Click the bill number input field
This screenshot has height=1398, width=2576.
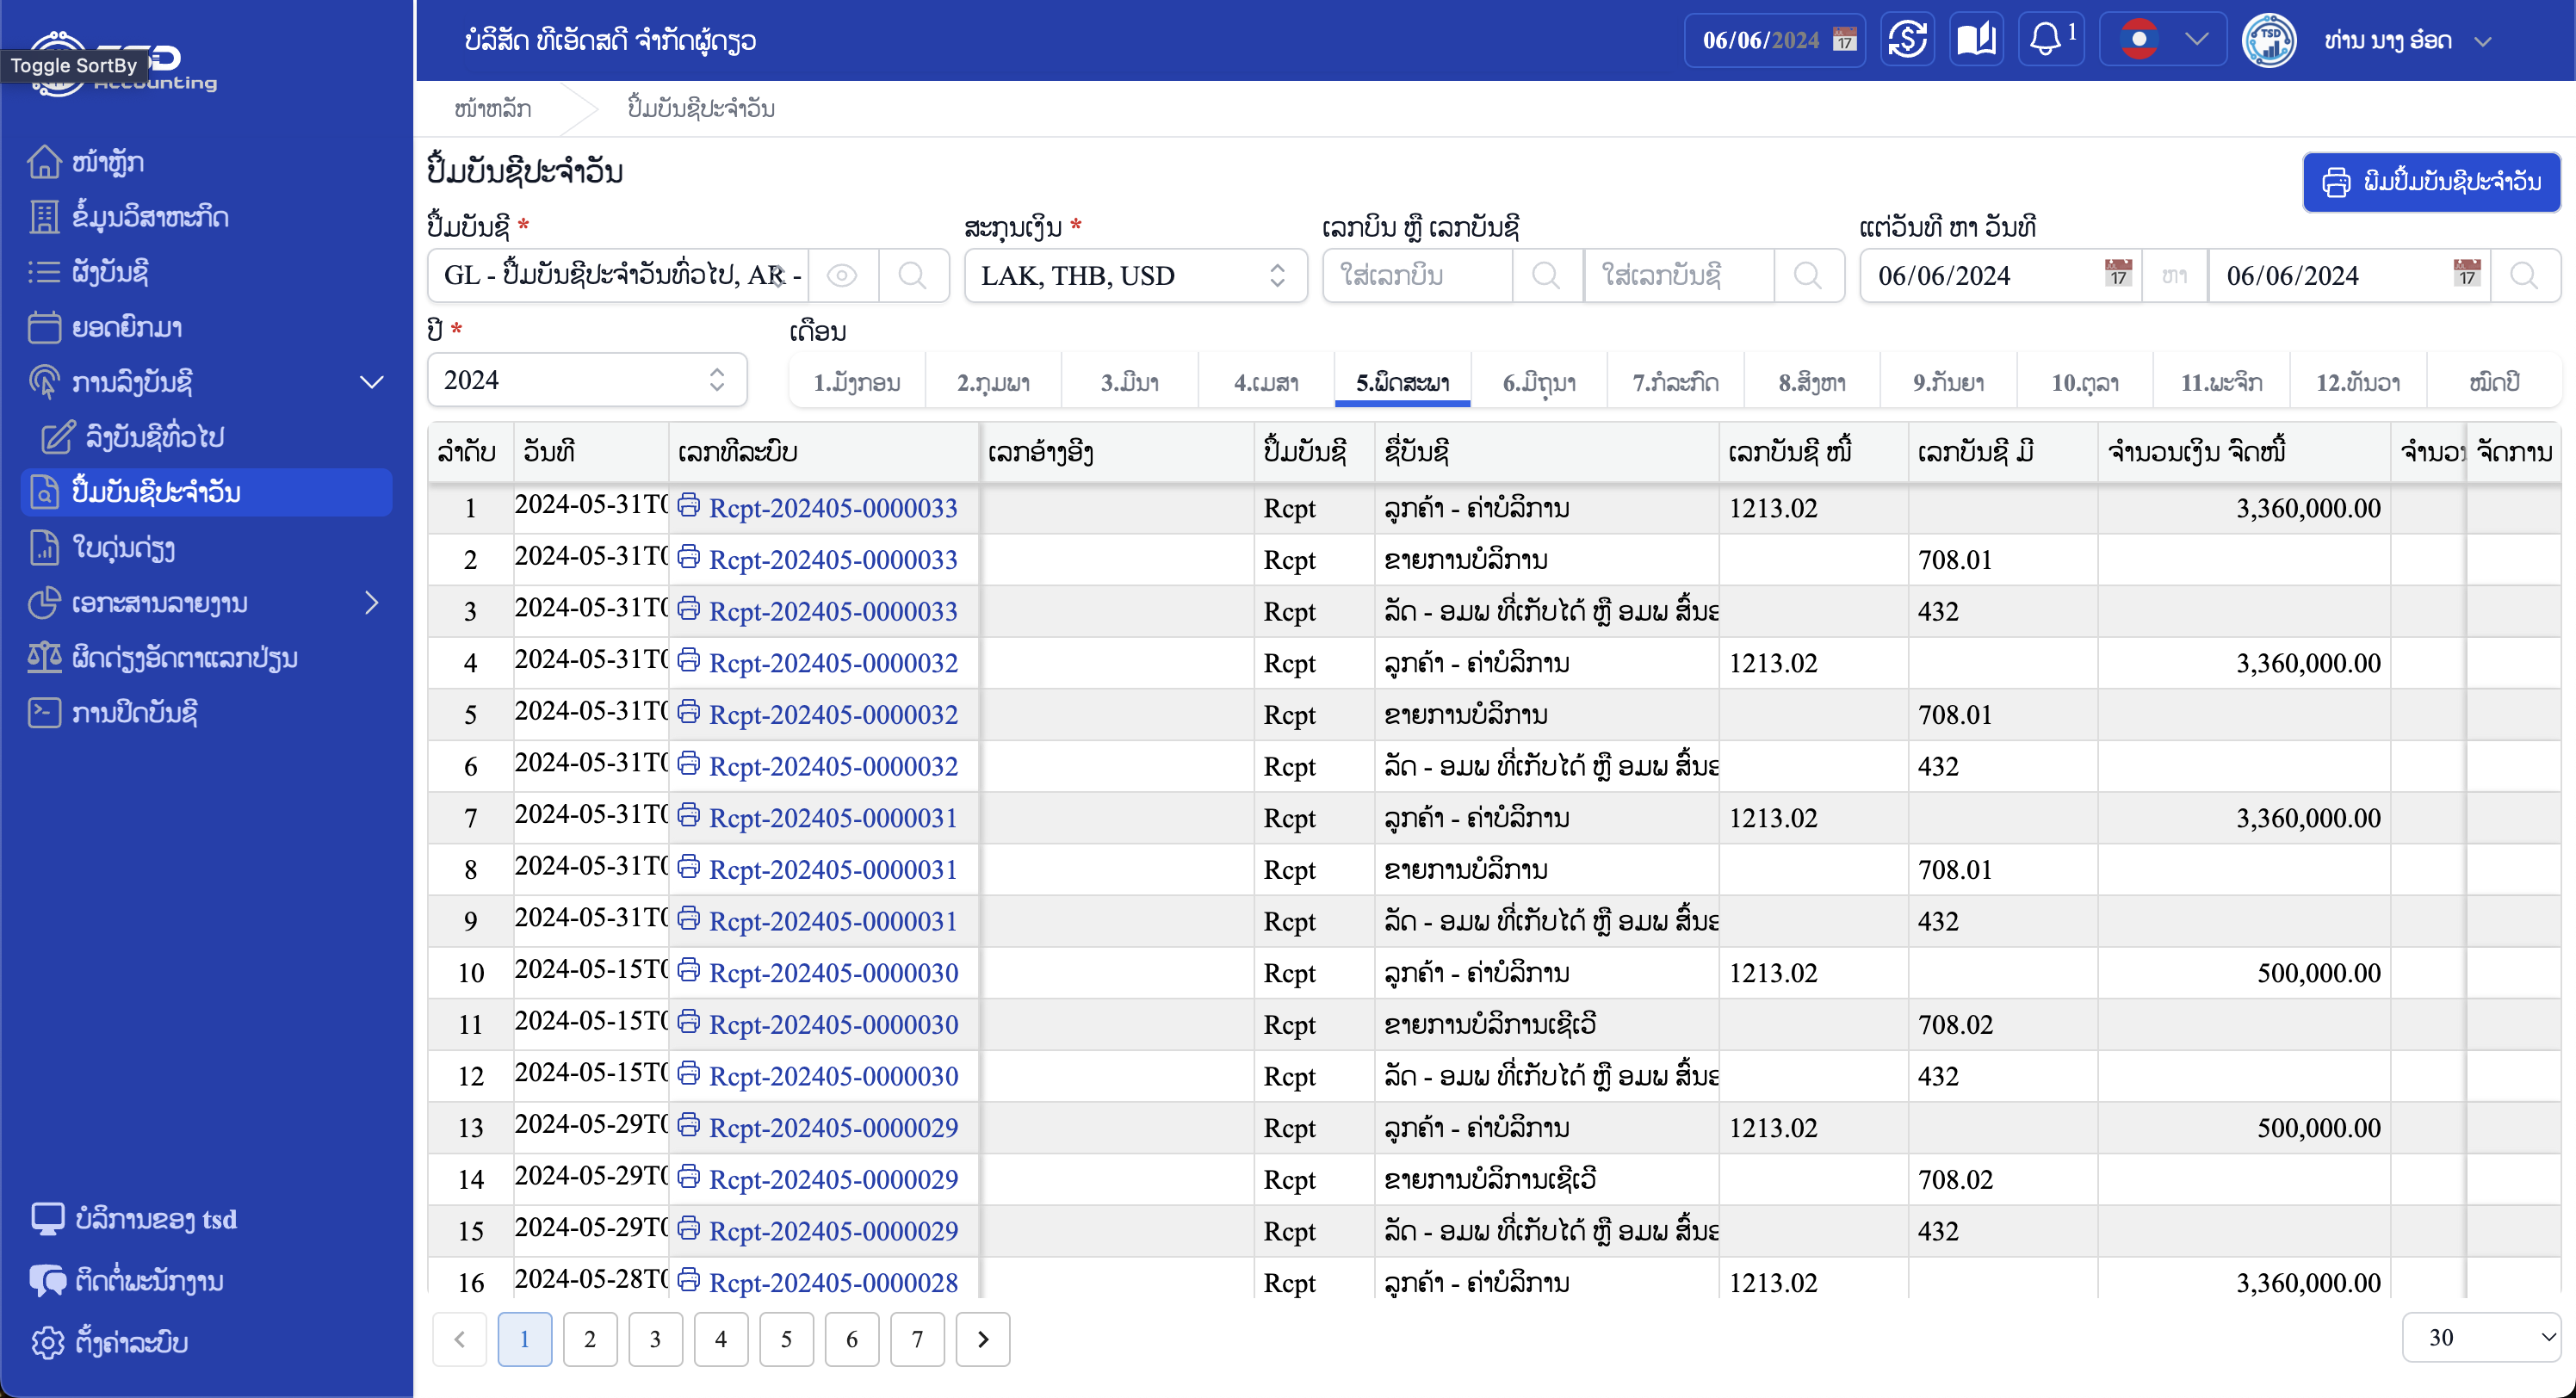(1417, 275)
